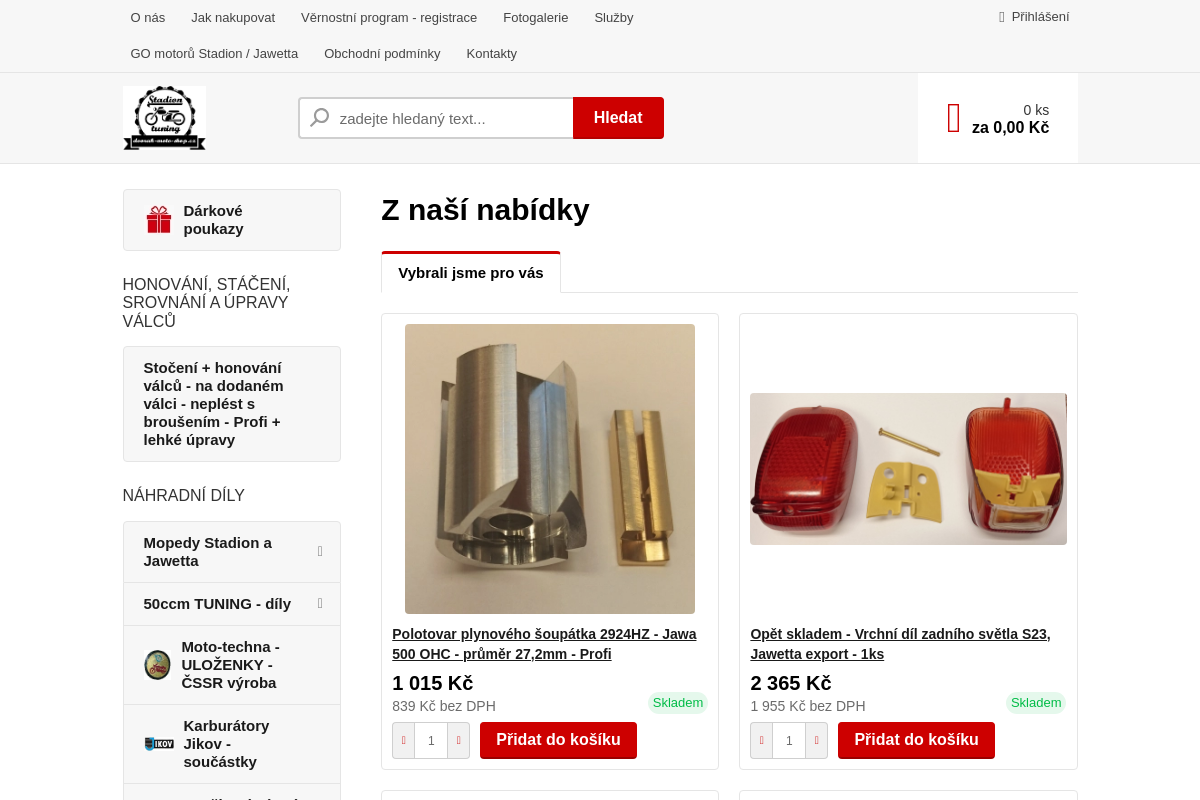Open Karburátory Jikov logo icon
1200x800 pixels.
coord(159,744)
